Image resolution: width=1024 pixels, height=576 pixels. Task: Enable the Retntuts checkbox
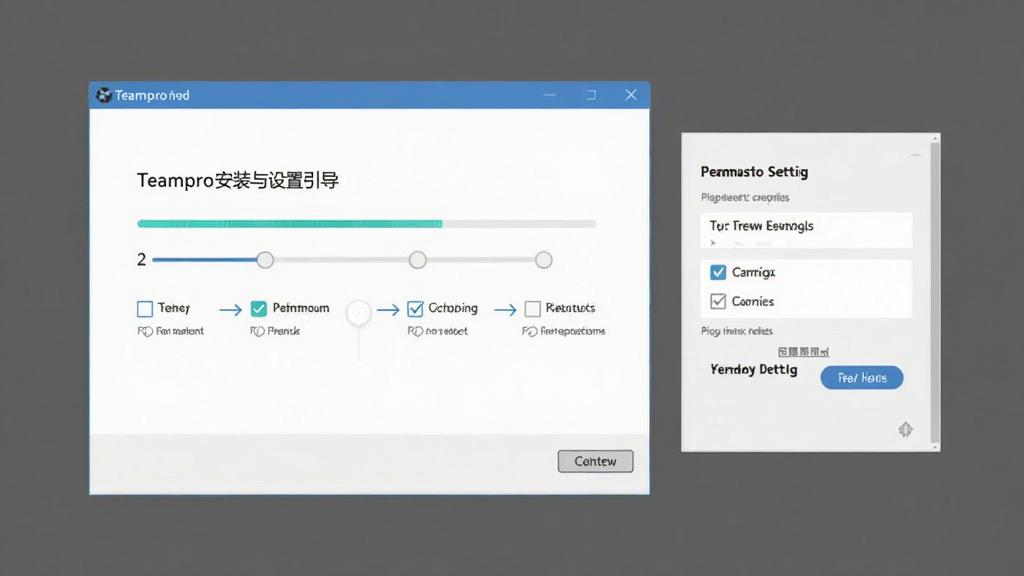[533, 308]
